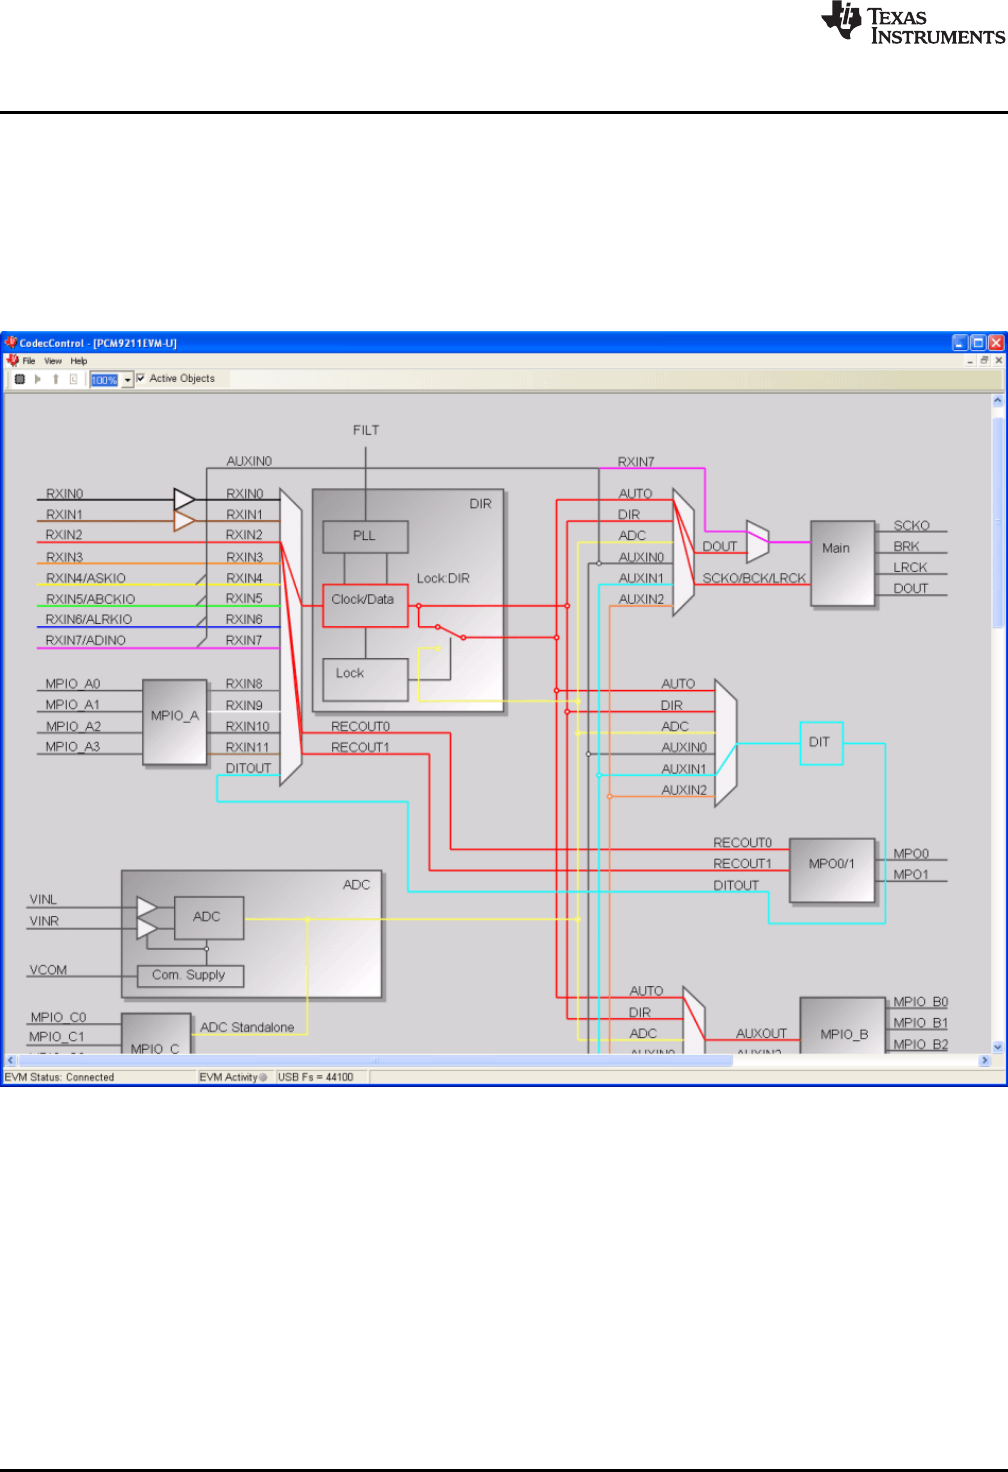The image size is (1008, 1472).
Task: Click the play arrow toolbar icon
Action: click(x=38, y=379)
